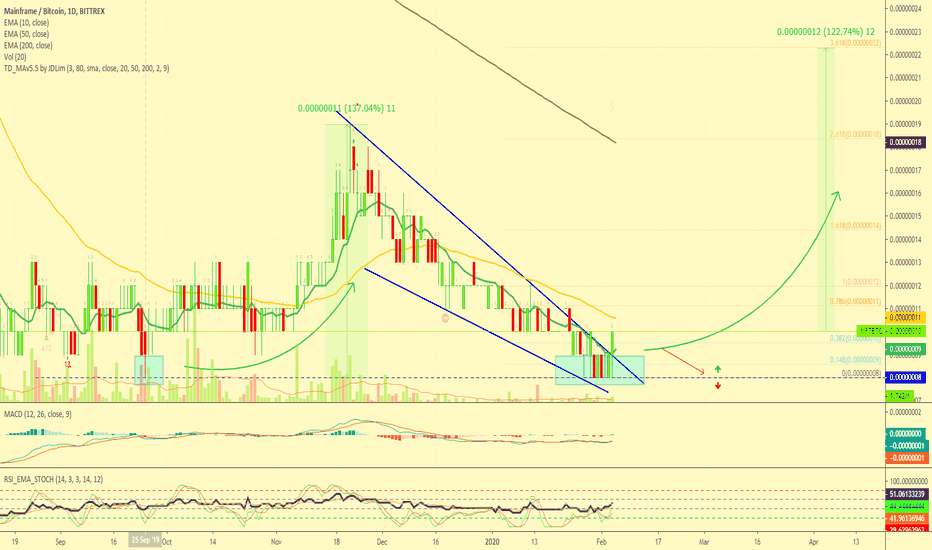Image resolution: width=932 pixels, height=550 pixels.
Task: Click the 0.00000021 price scale tick
Action: (x=907, y=78)
